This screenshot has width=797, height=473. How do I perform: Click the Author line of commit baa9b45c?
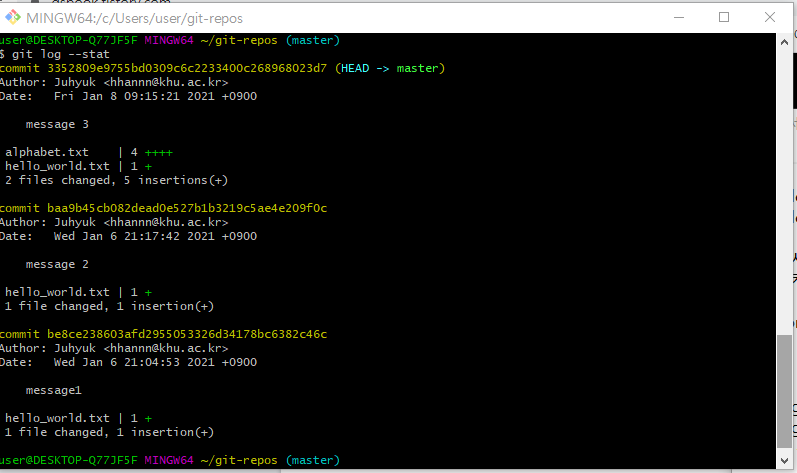(114, 223)
